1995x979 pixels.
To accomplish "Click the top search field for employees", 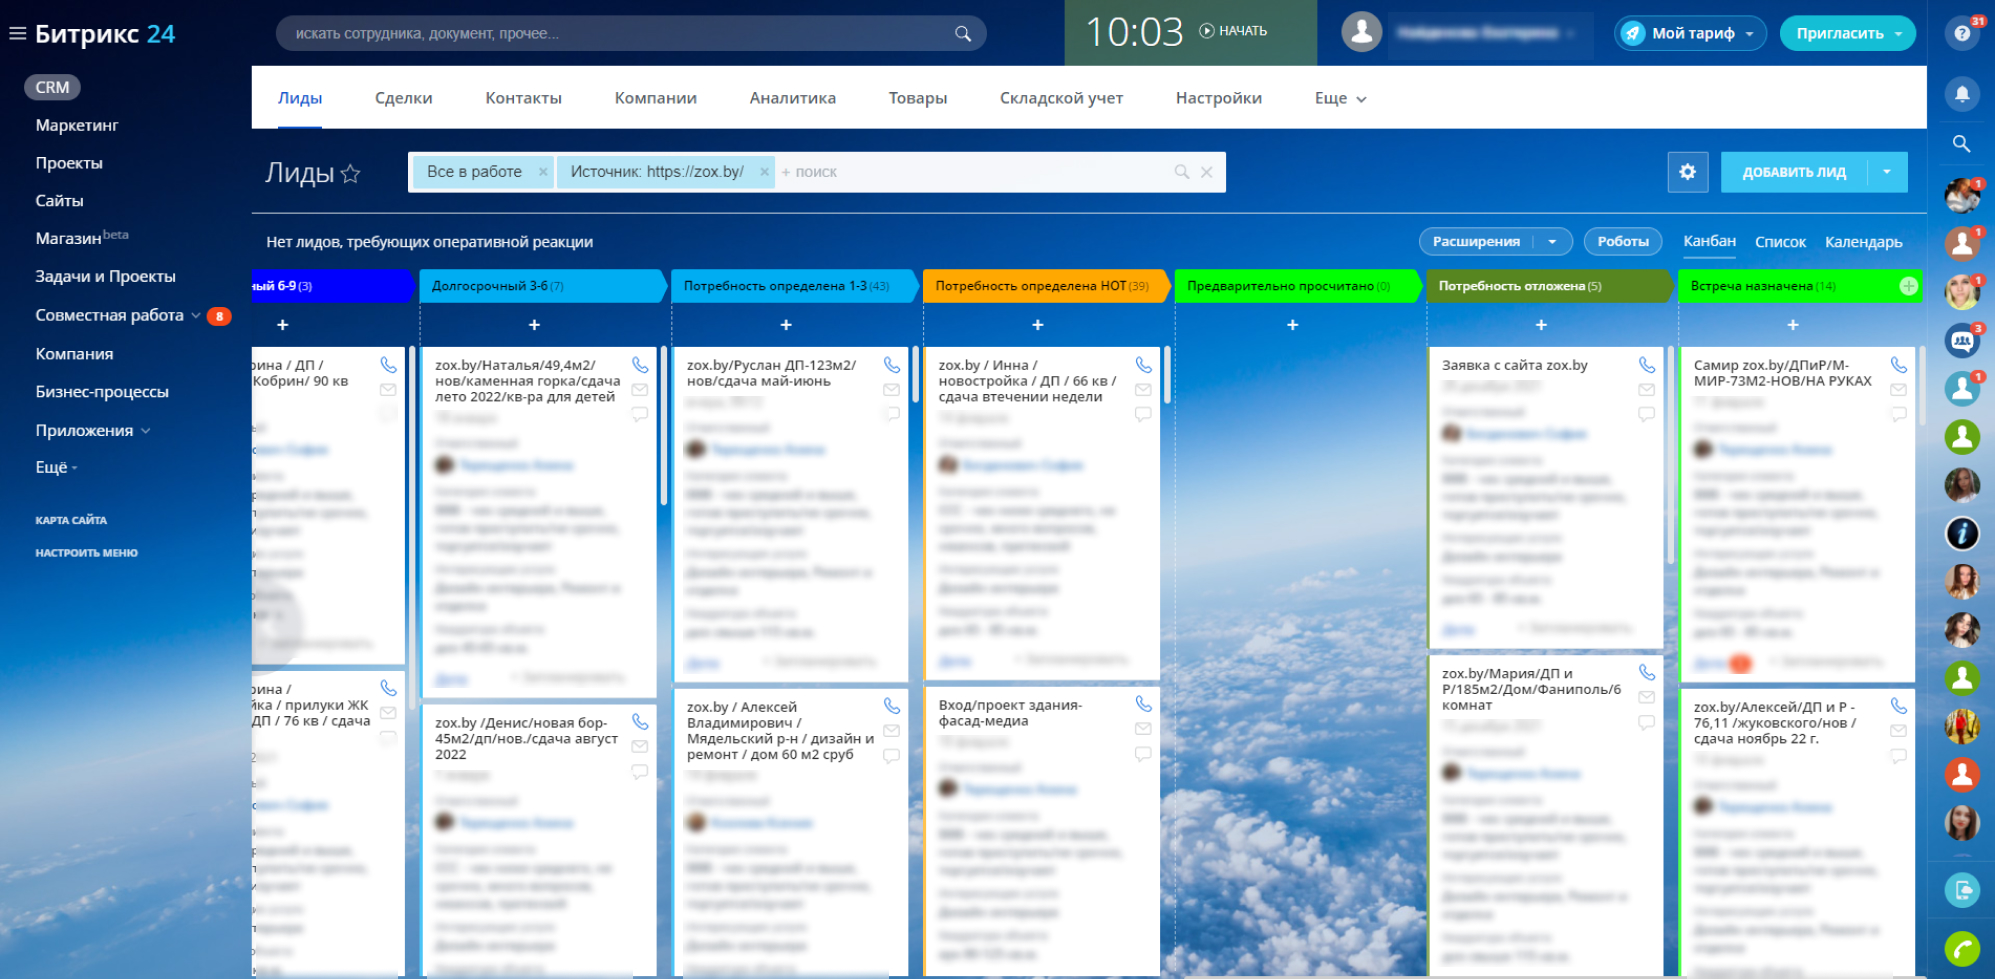I will (x=620, y=33).
